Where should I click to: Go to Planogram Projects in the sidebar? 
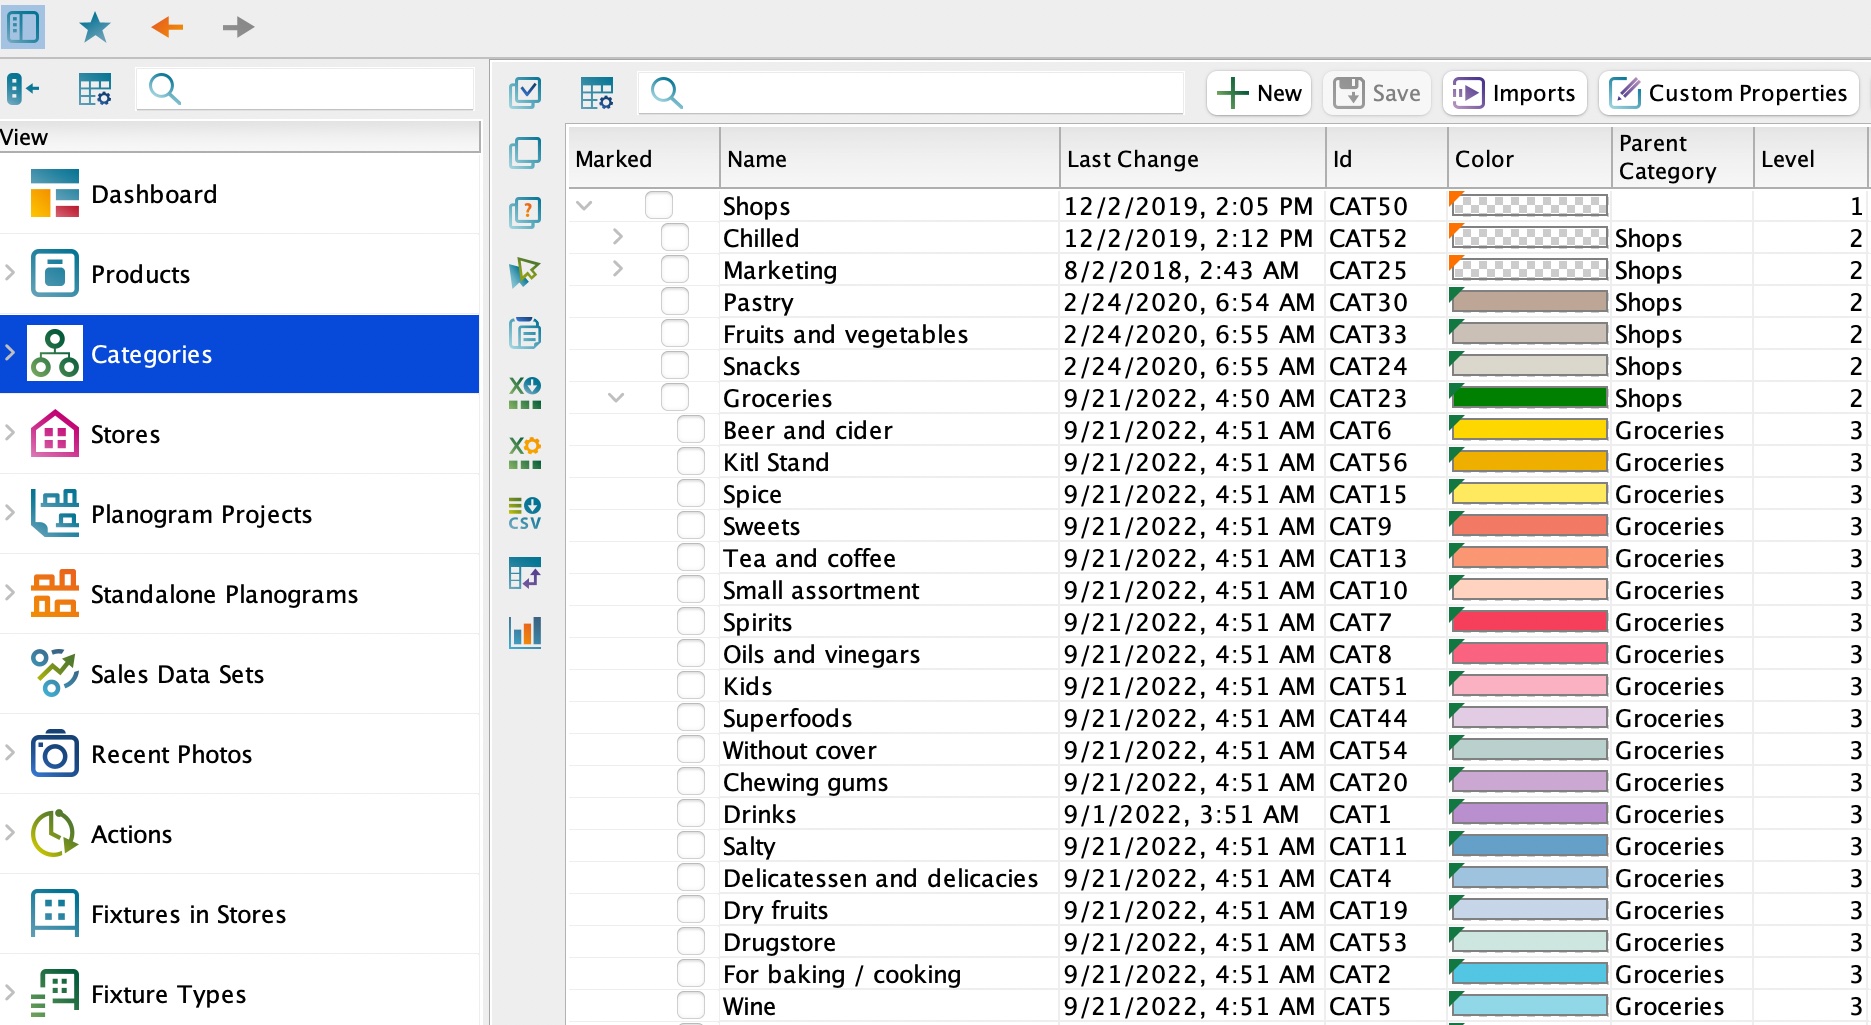201,514
